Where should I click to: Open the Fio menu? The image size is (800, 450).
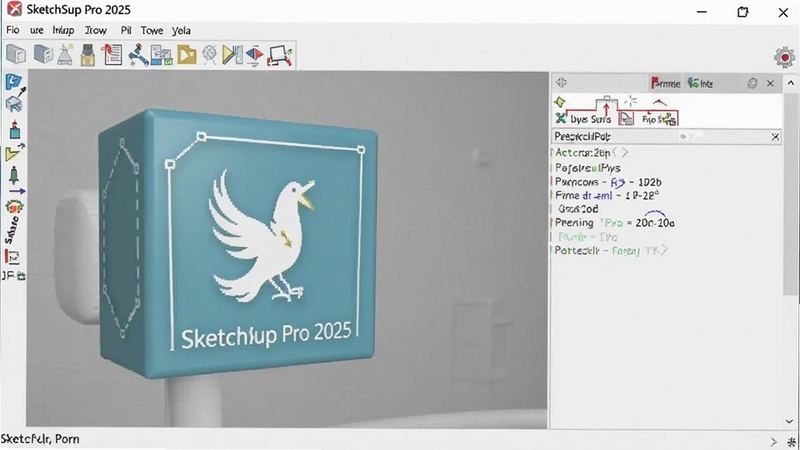click(x=13, y=30)
